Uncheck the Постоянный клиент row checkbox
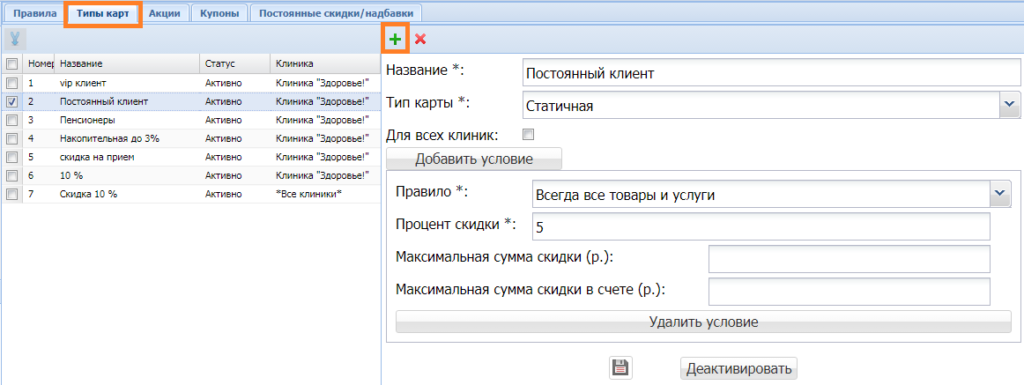This screenshot has height=385, width=1024. coord(12,102)
